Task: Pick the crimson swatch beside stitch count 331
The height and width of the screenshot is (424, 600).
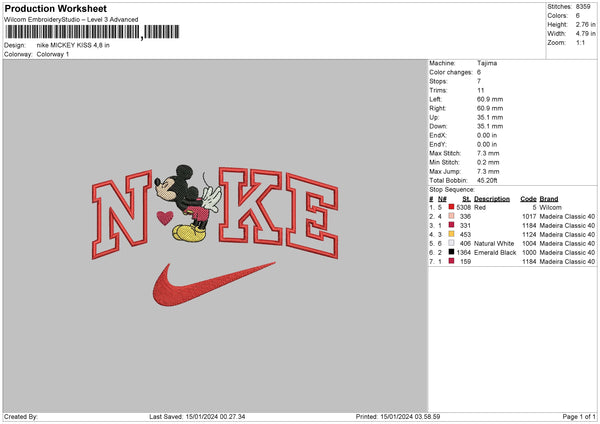Action: pos(451,225)
